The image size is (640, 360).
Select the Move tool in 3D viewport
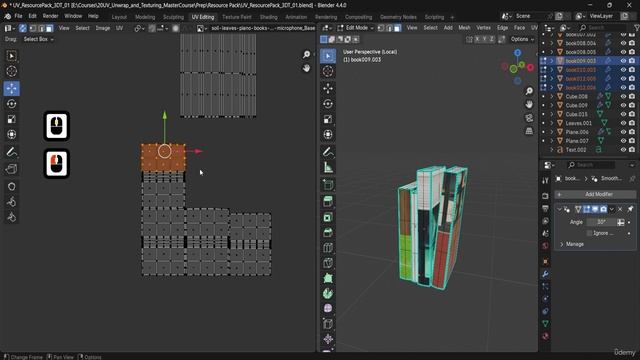pos(328,88)
